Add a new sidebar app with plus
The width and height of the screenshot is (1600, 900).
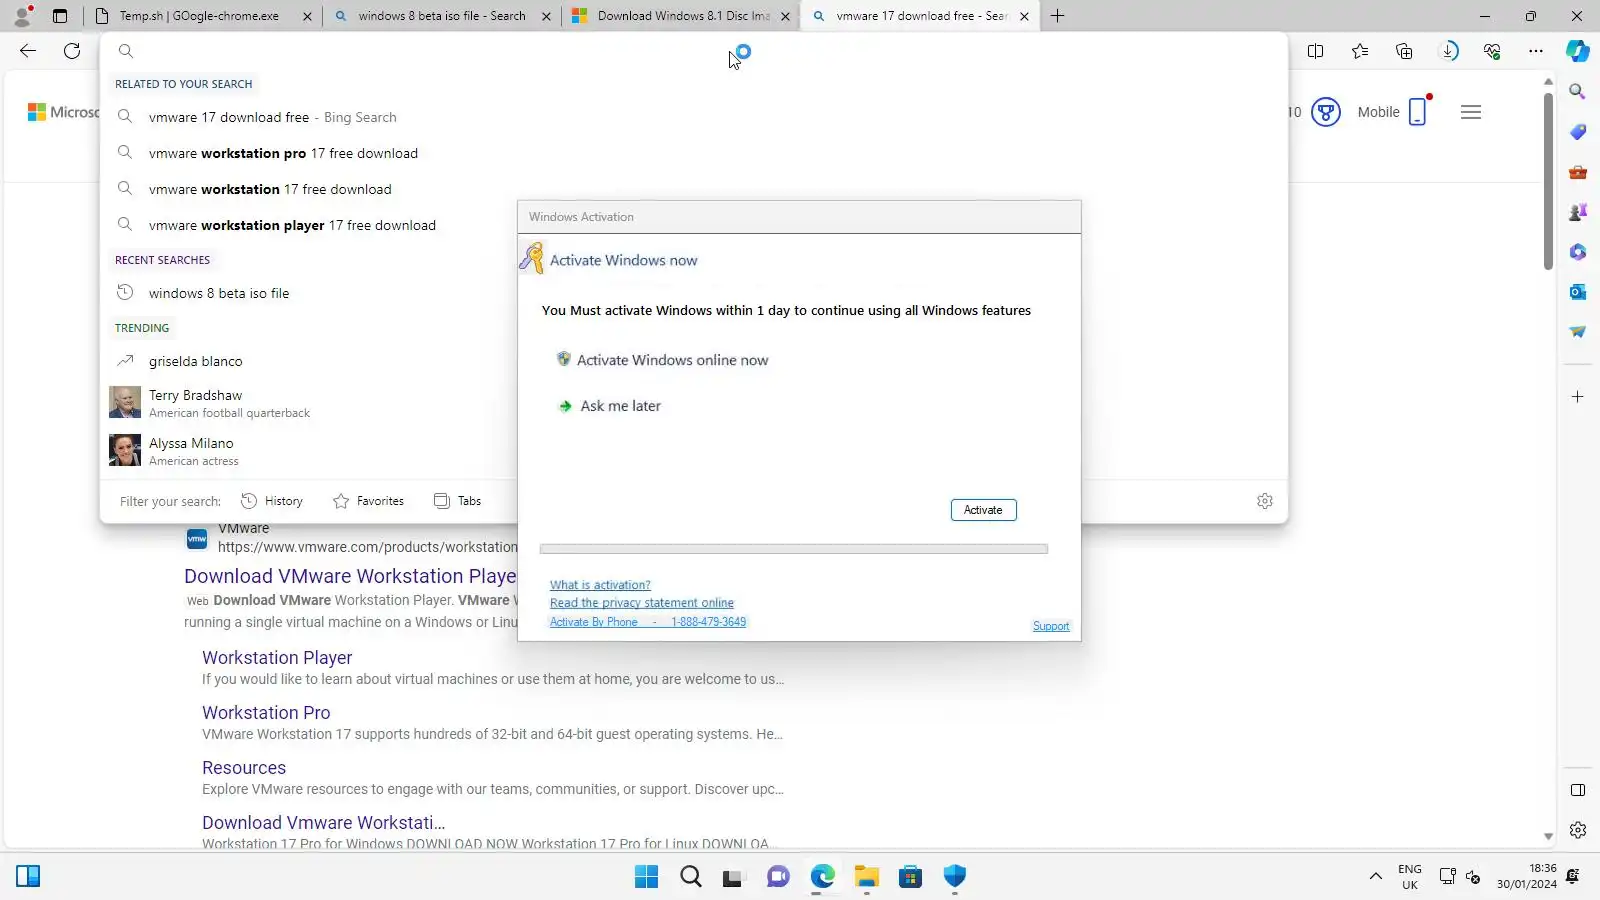[1578, 397]
